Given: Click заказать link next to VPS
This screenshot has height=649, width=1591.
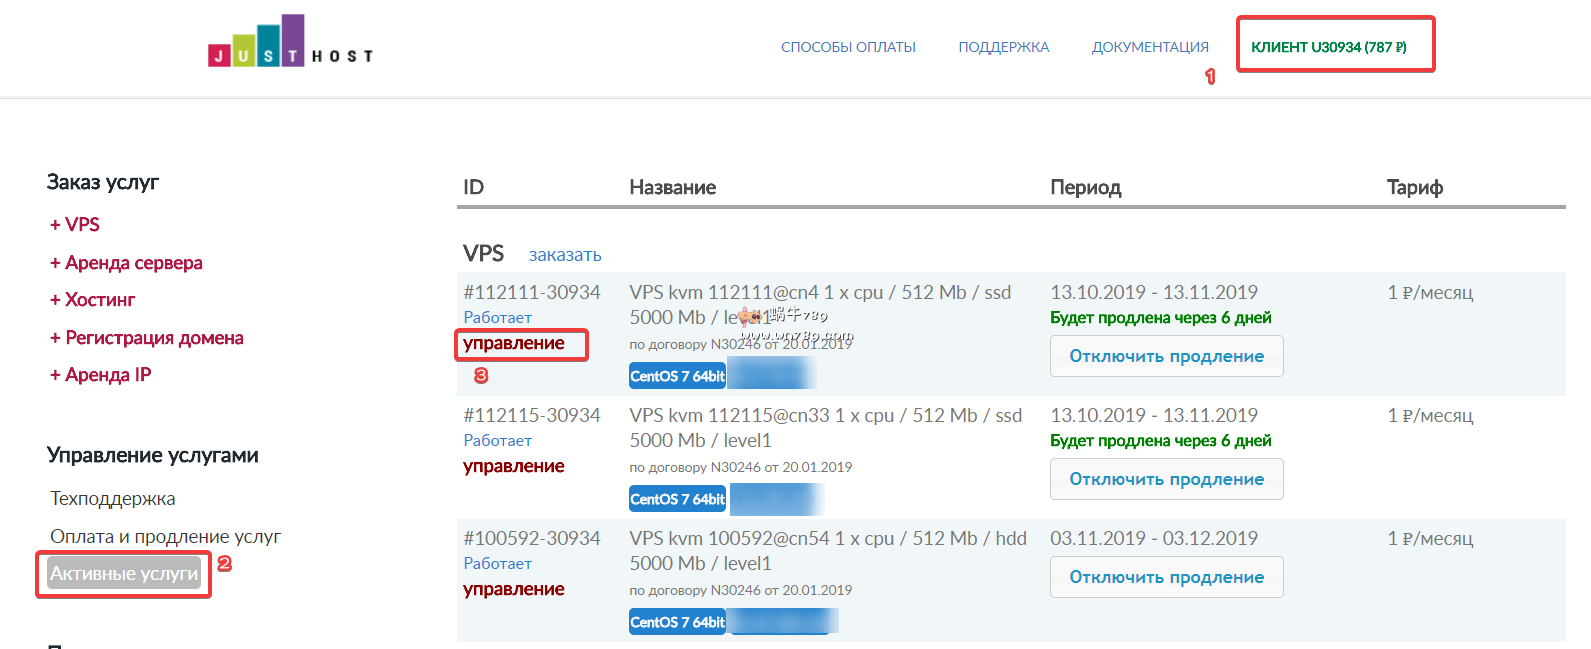Looking at the screenshot, I should 565,255.
